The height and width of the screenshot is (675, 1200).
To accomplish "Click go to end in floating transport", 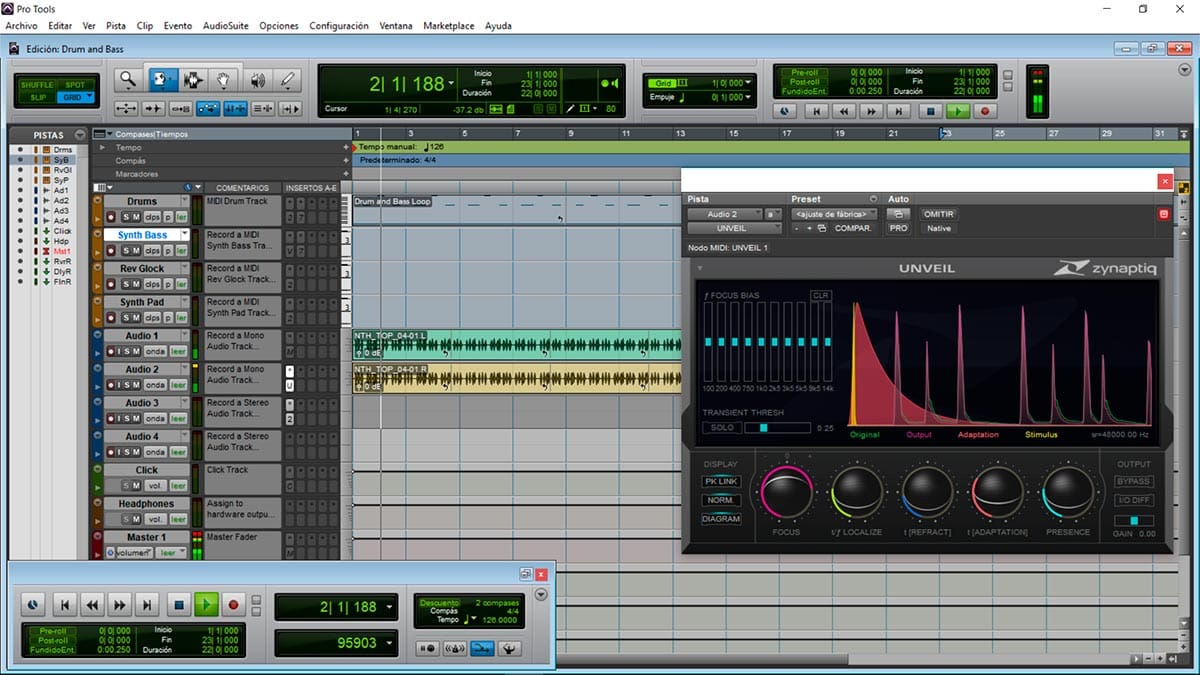I will (147, 604).
